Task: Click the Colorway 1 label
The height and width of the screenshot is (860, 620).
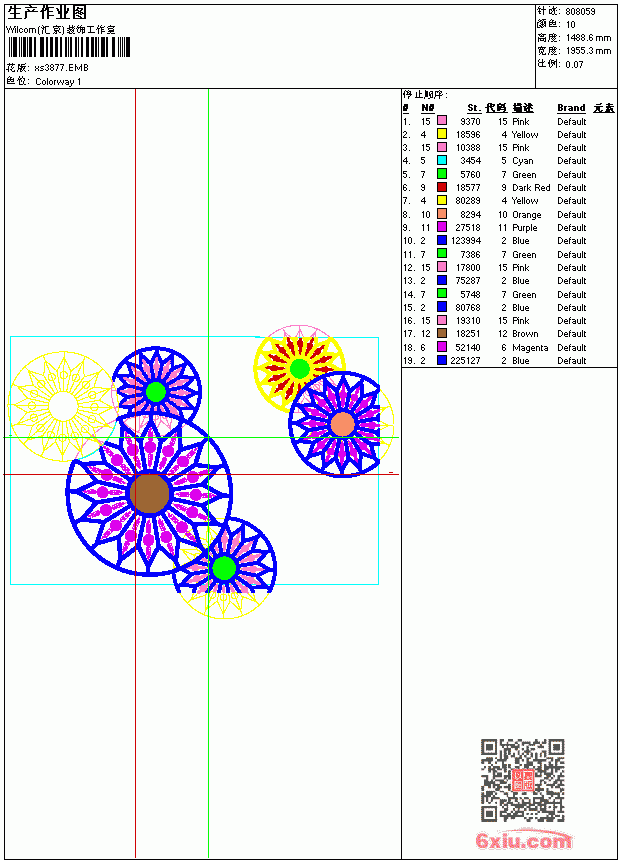Action: pos(58,82)
